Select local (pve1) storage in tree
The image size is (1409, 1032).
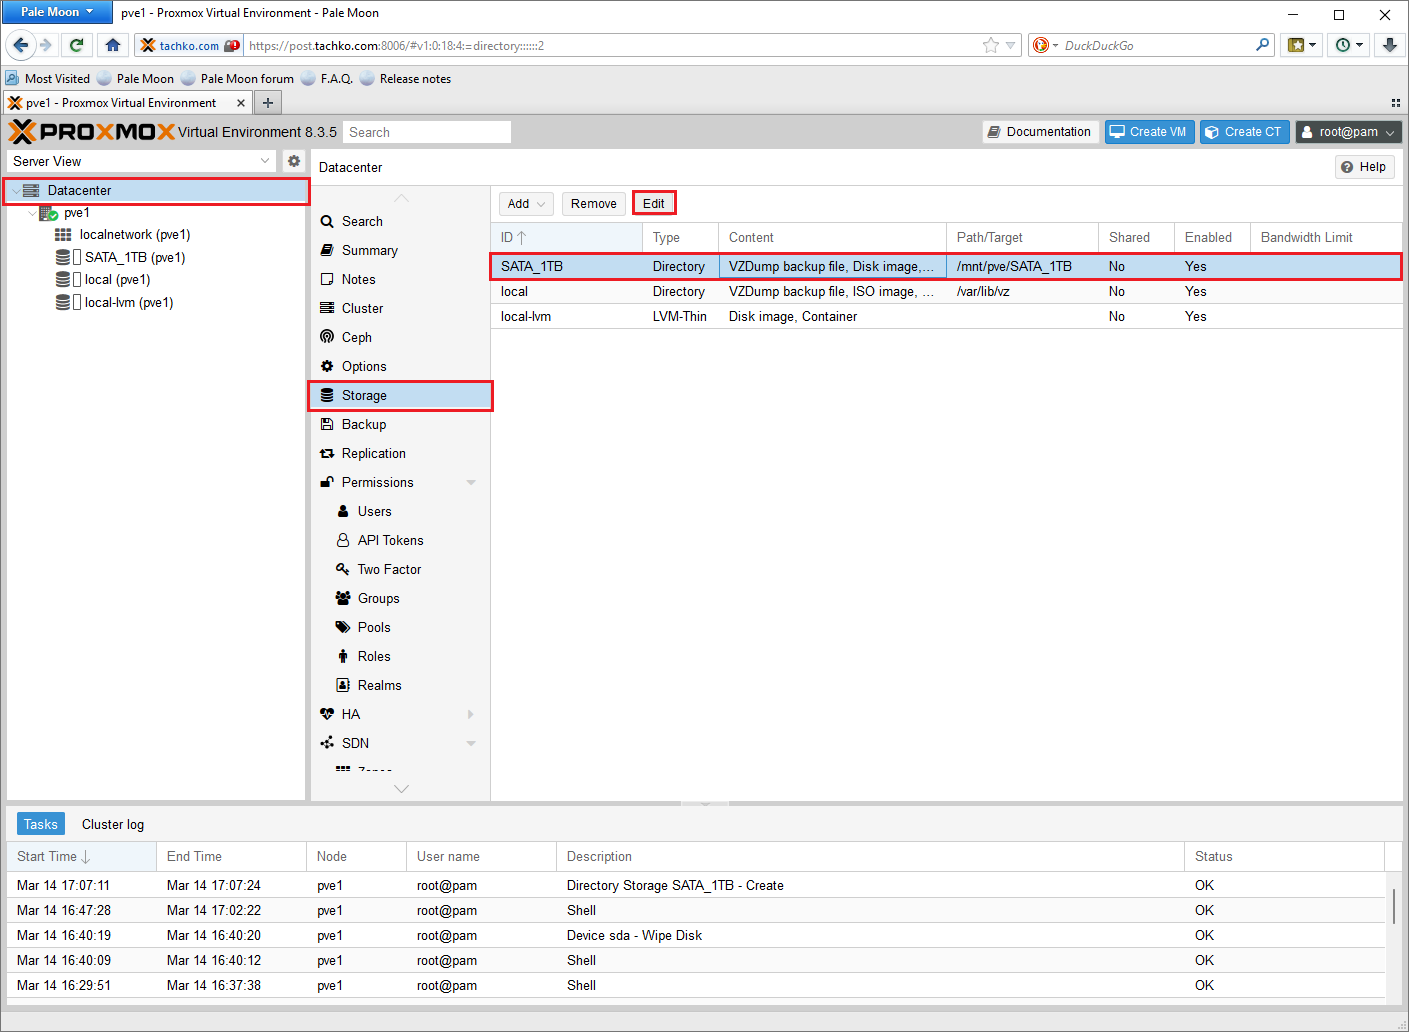117,280
